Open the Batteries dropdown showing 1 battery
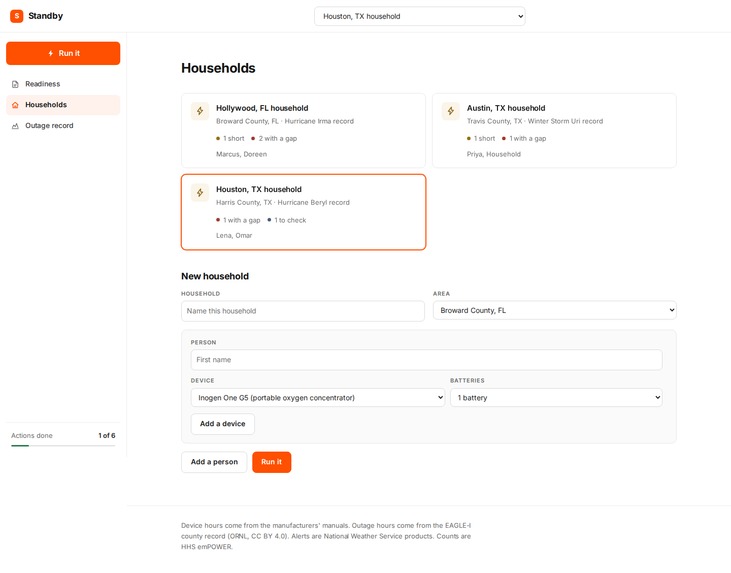This screenshot has height=573, width=731. (556, 398)
